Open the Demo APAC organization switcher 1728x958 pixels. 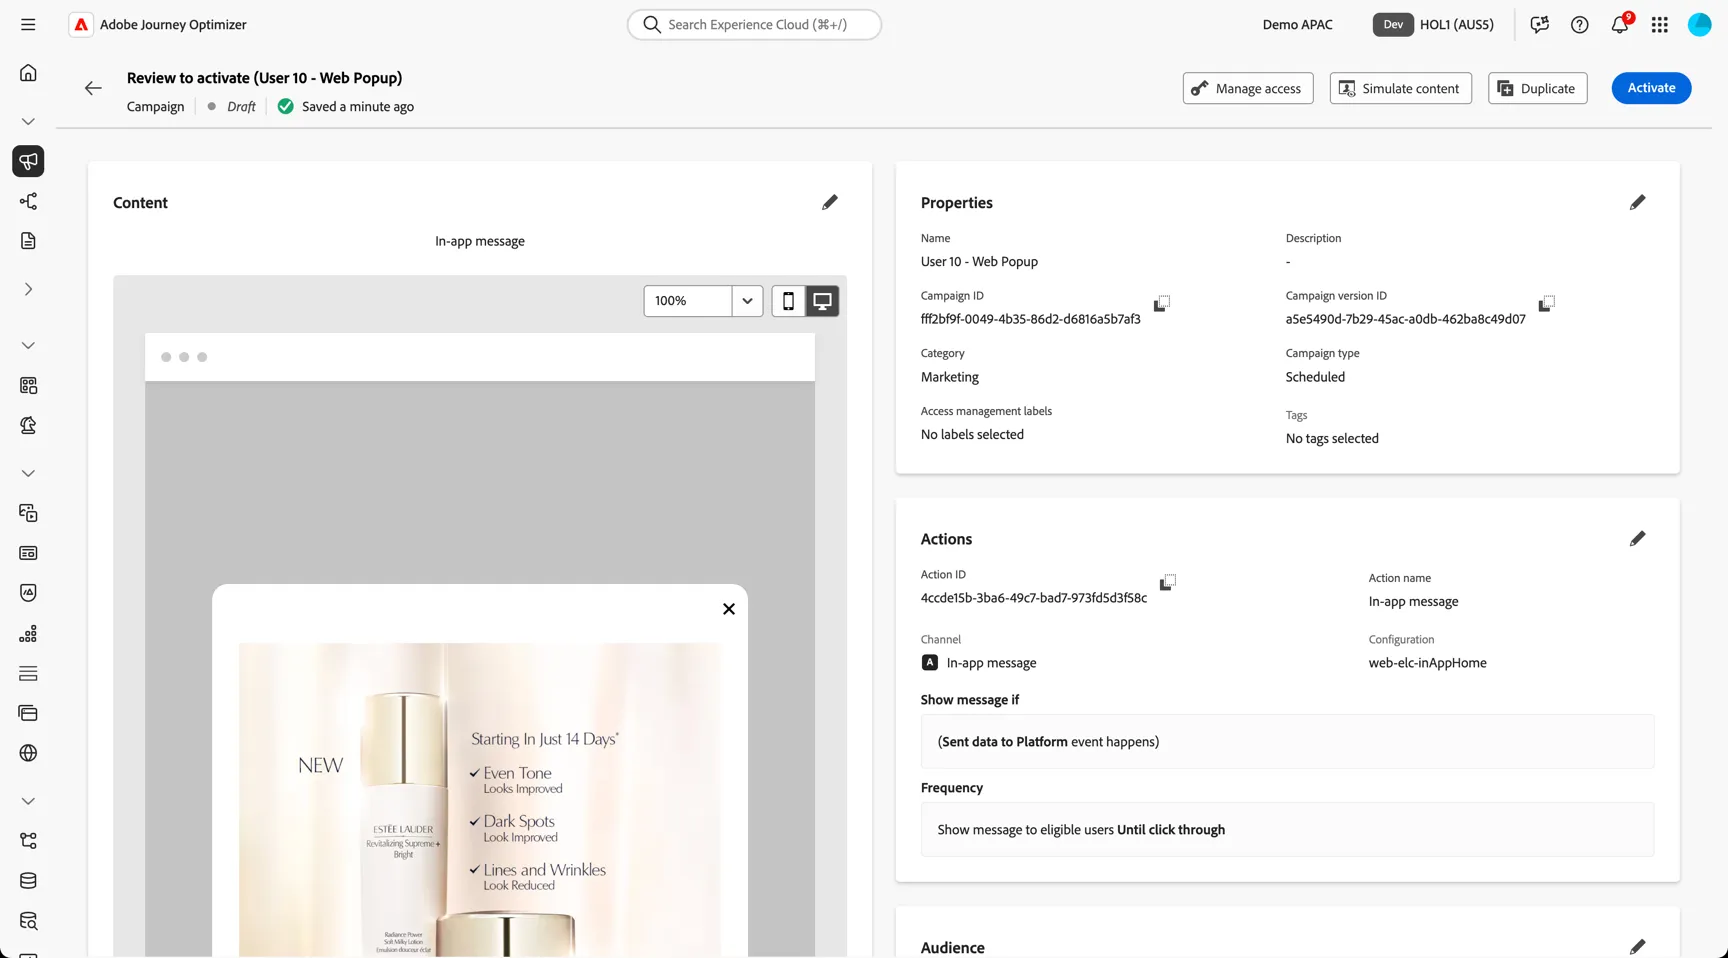click(x=1297, y=24)
